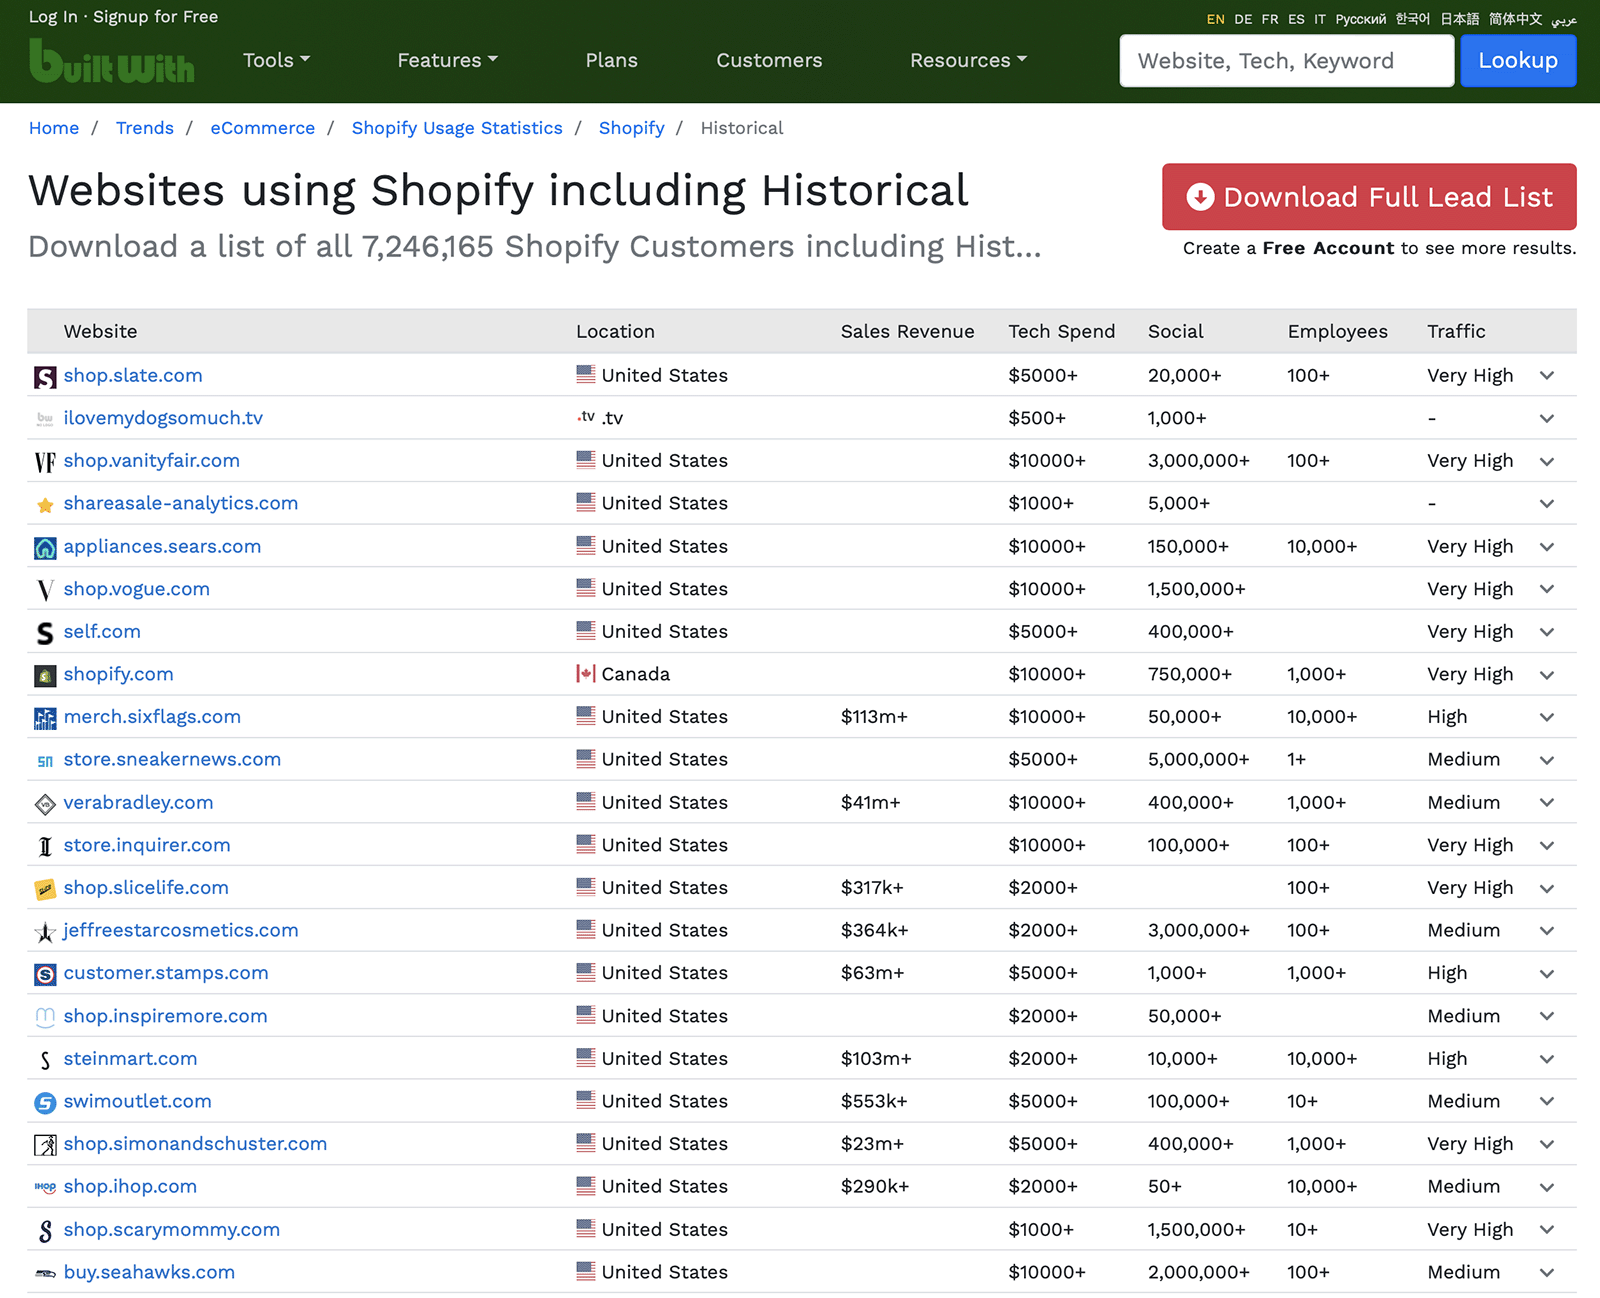Click the verabradley.com diamond favicon
Screen dimensions: 1600x1298
pyautogui.click(x=45, y=804)
